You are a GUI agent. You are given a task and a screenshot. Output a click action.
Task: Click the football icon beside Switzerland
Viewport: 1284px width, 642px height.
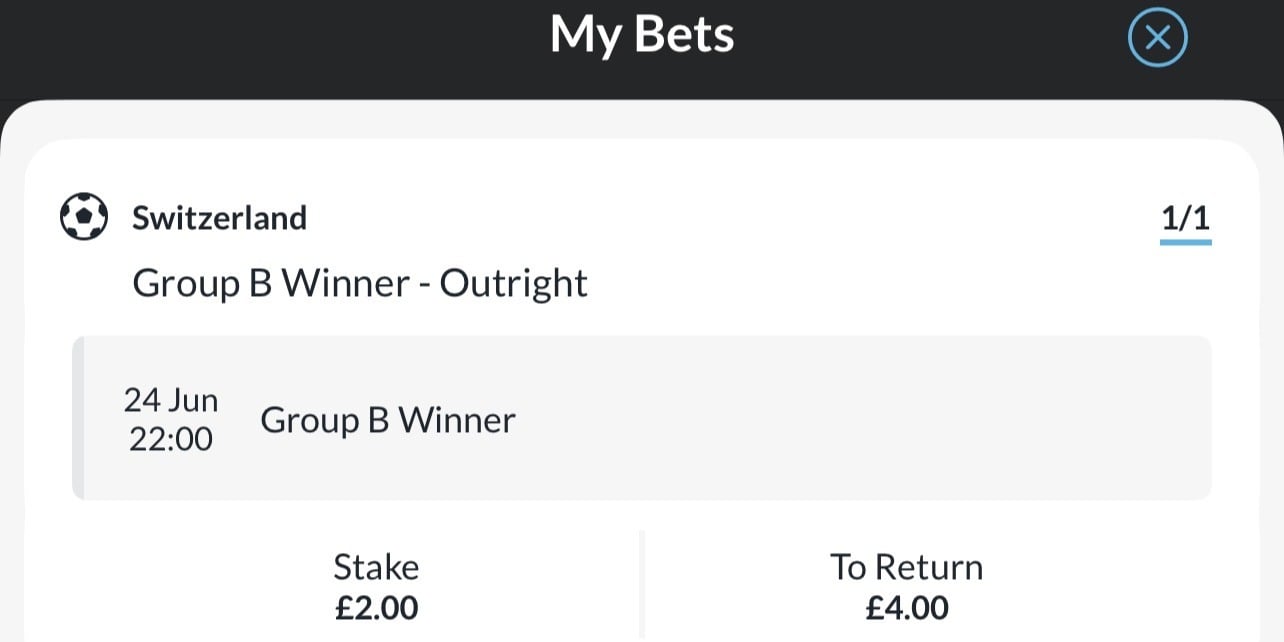(84, 218)
